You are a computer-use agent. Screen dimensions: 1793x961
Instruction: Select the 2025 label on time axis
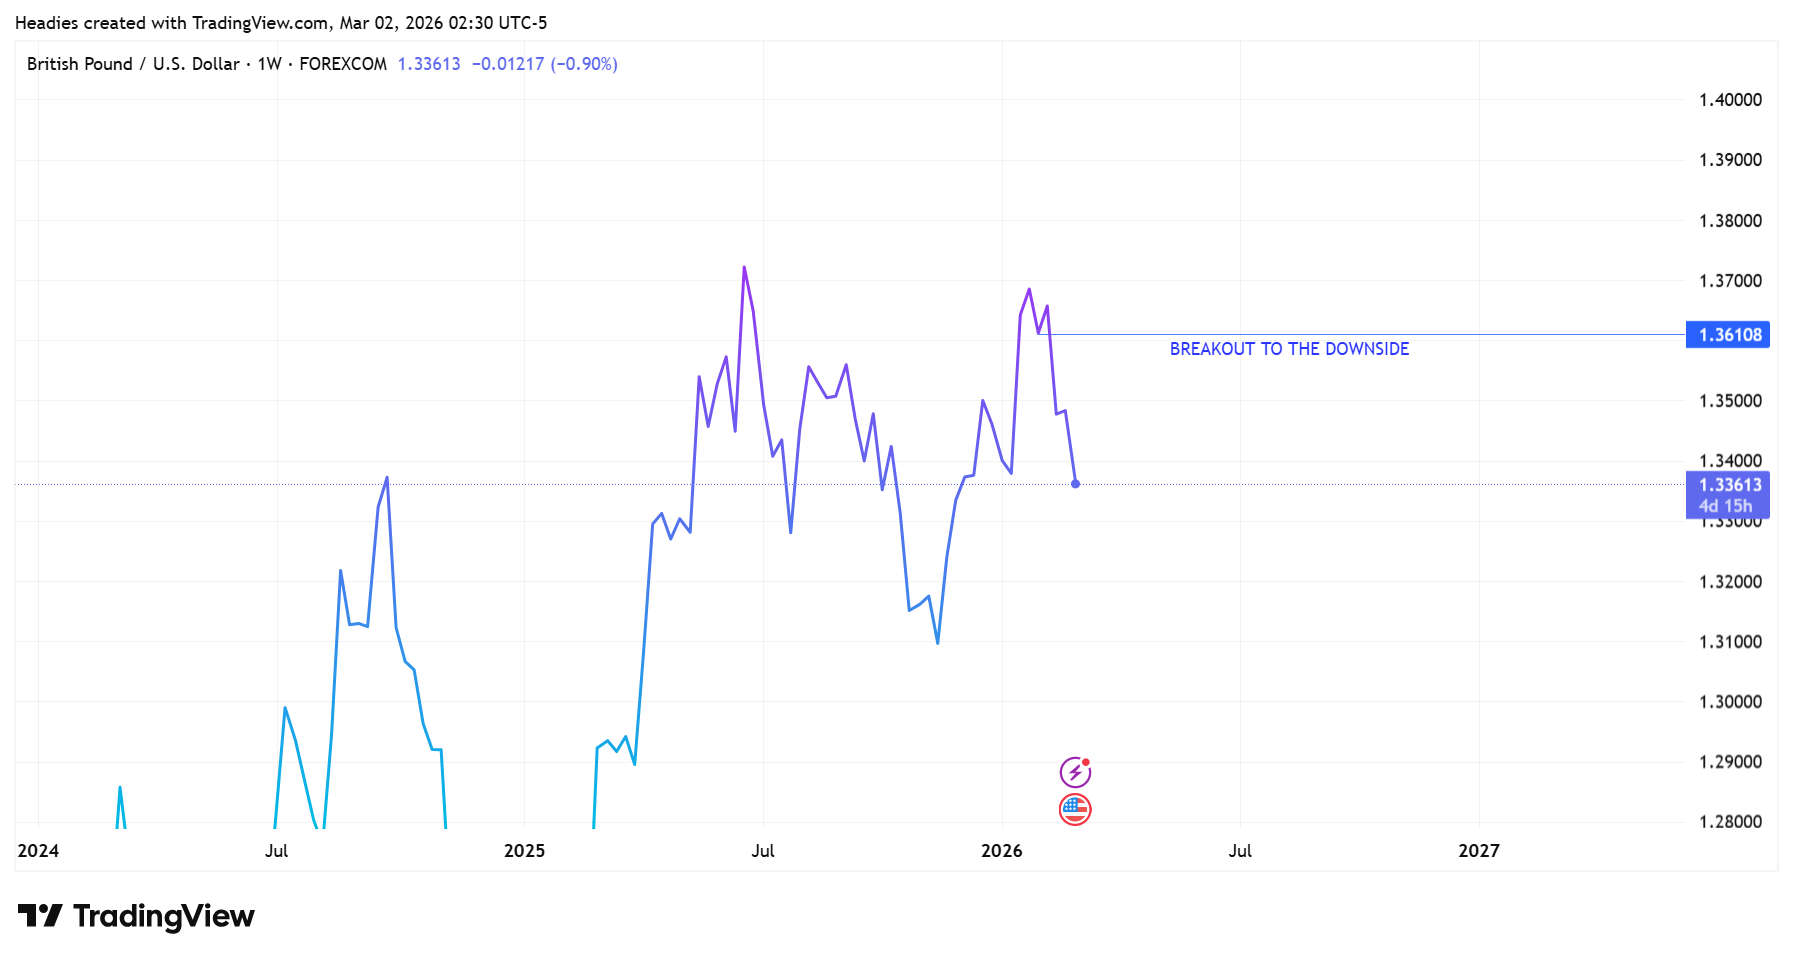point(524,851)
